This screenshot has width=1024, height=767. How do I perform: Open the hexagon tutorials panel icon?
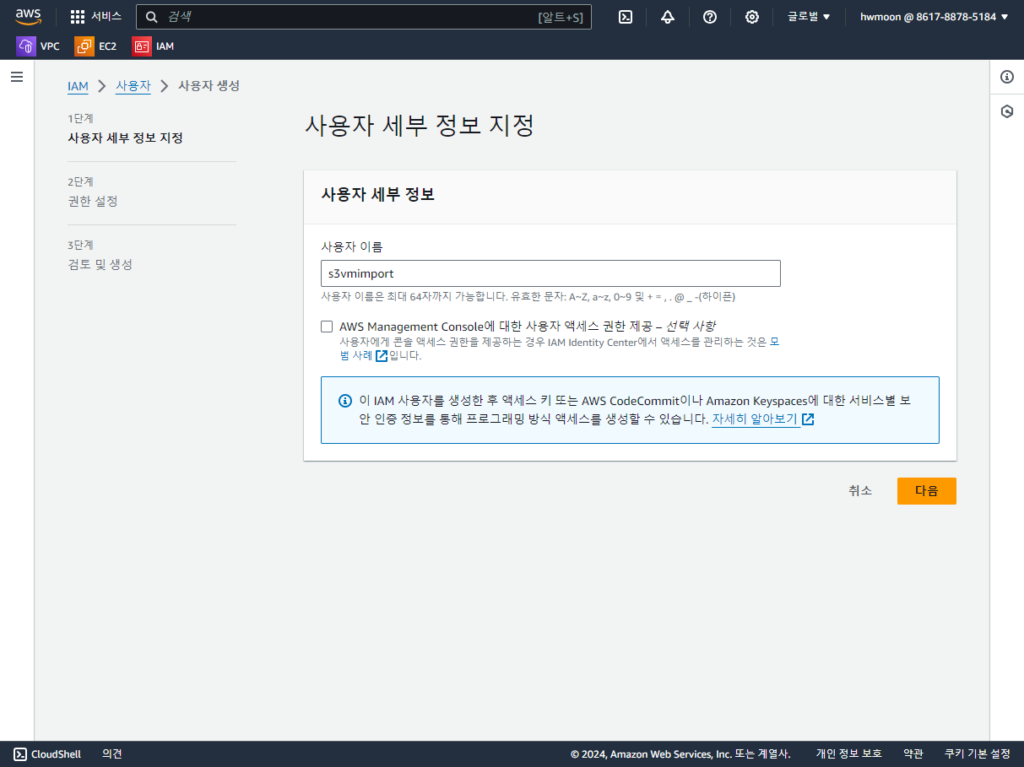[1007, 112]
